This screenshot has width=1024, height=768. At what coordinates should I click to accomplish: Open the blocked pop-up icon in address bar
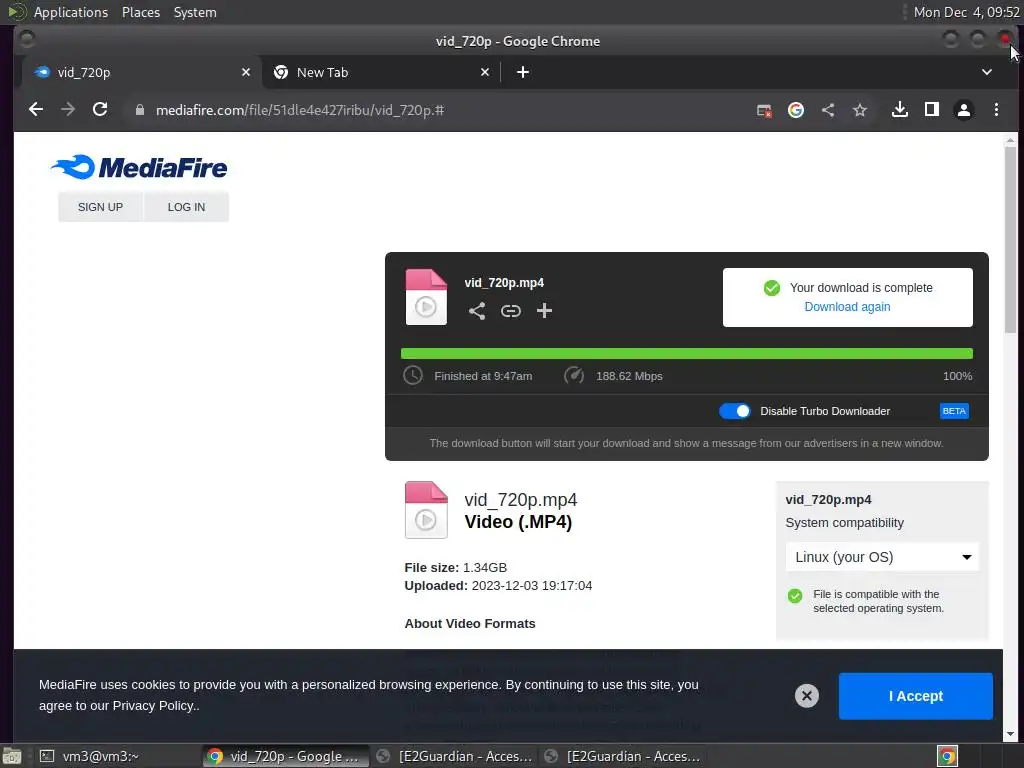pyautogui.click(x=764, y=110)
